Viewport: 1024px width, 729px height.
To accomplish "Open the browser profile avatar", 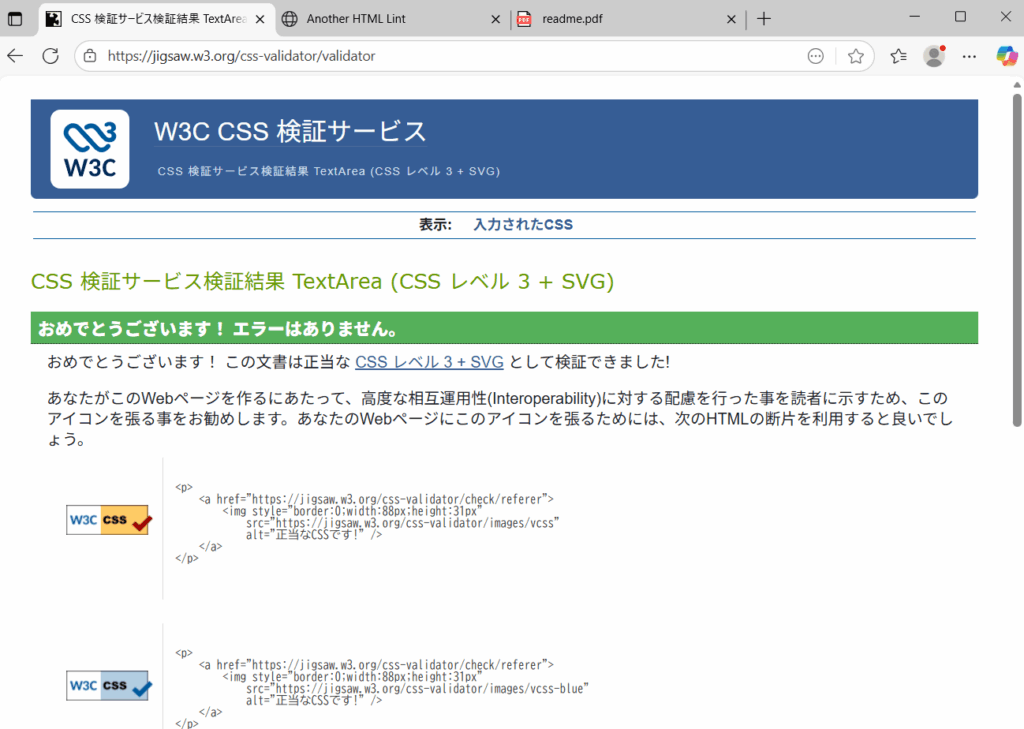I will 934,56.
